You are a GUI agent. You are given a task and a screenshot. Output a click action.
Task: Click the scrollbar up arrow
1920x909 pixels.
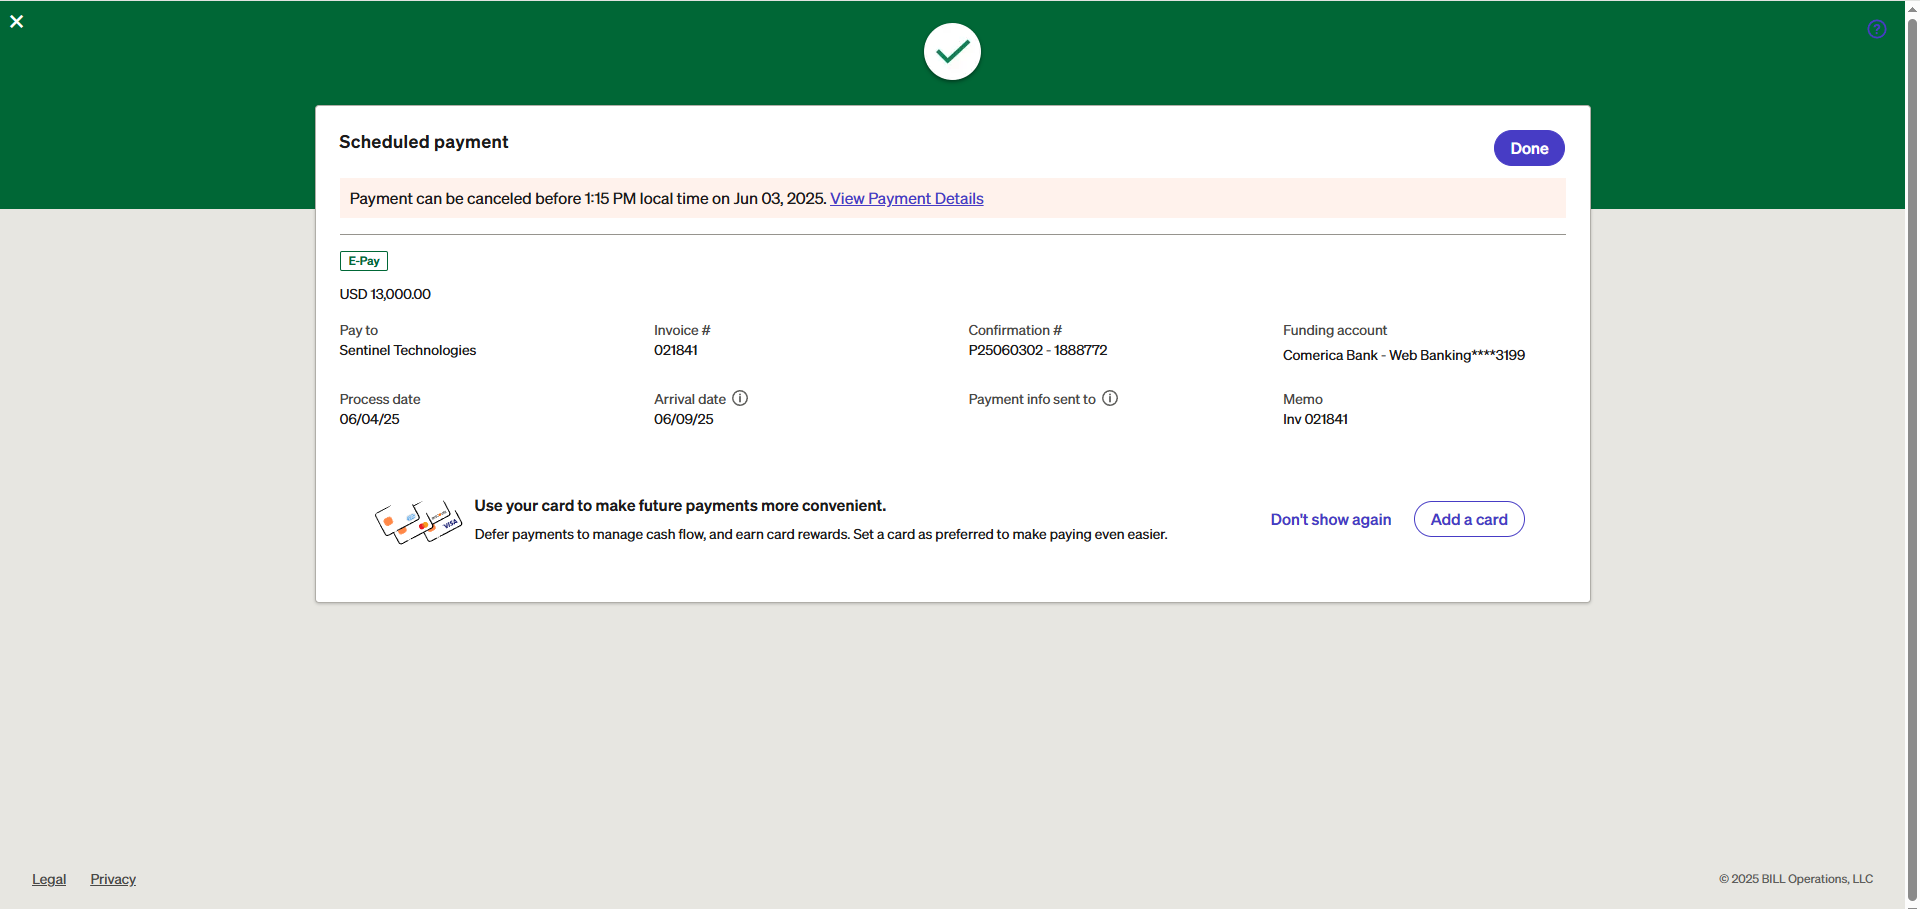coord(1911,7)
